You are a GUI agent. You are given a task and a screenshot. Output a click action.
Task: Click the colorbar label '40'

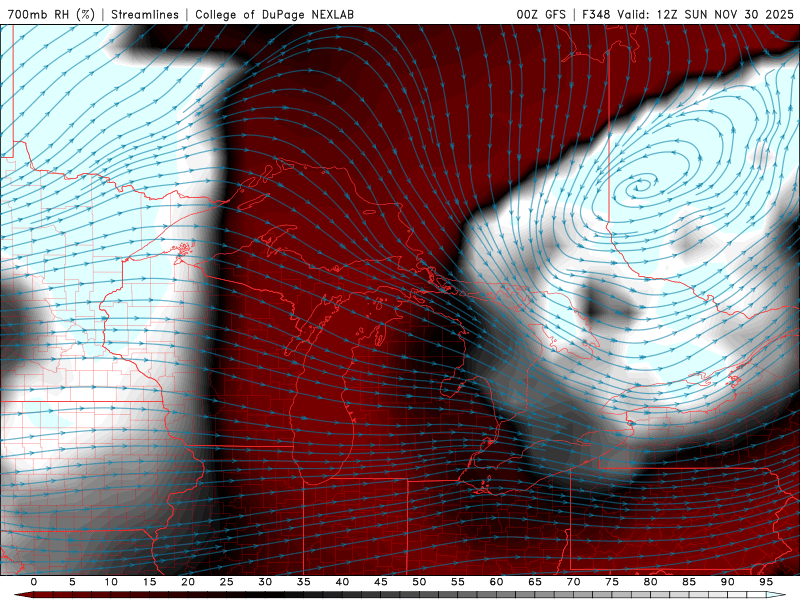pos(342,582)
